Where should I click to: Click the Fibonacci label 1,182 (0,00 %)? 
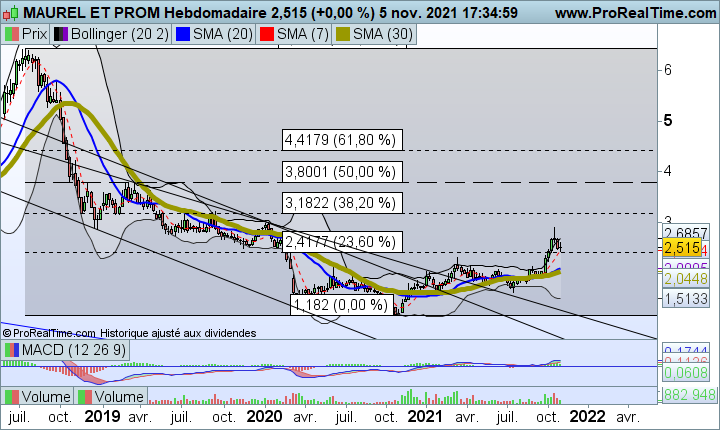pos(342,305)
